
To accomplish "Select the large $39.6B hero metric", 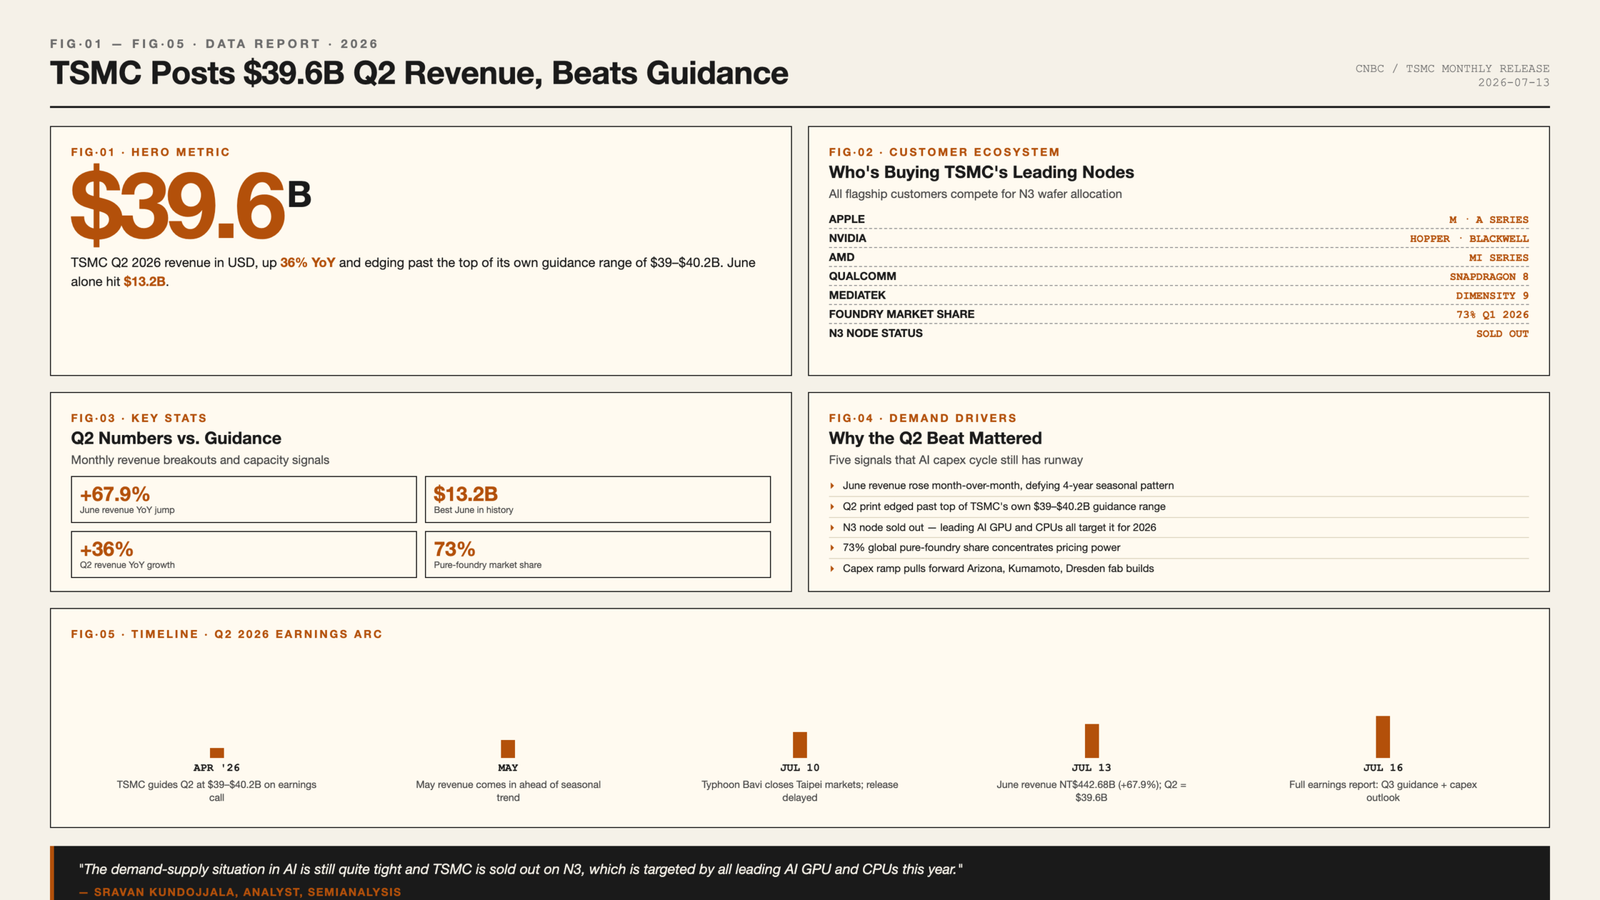I will 191,206.
